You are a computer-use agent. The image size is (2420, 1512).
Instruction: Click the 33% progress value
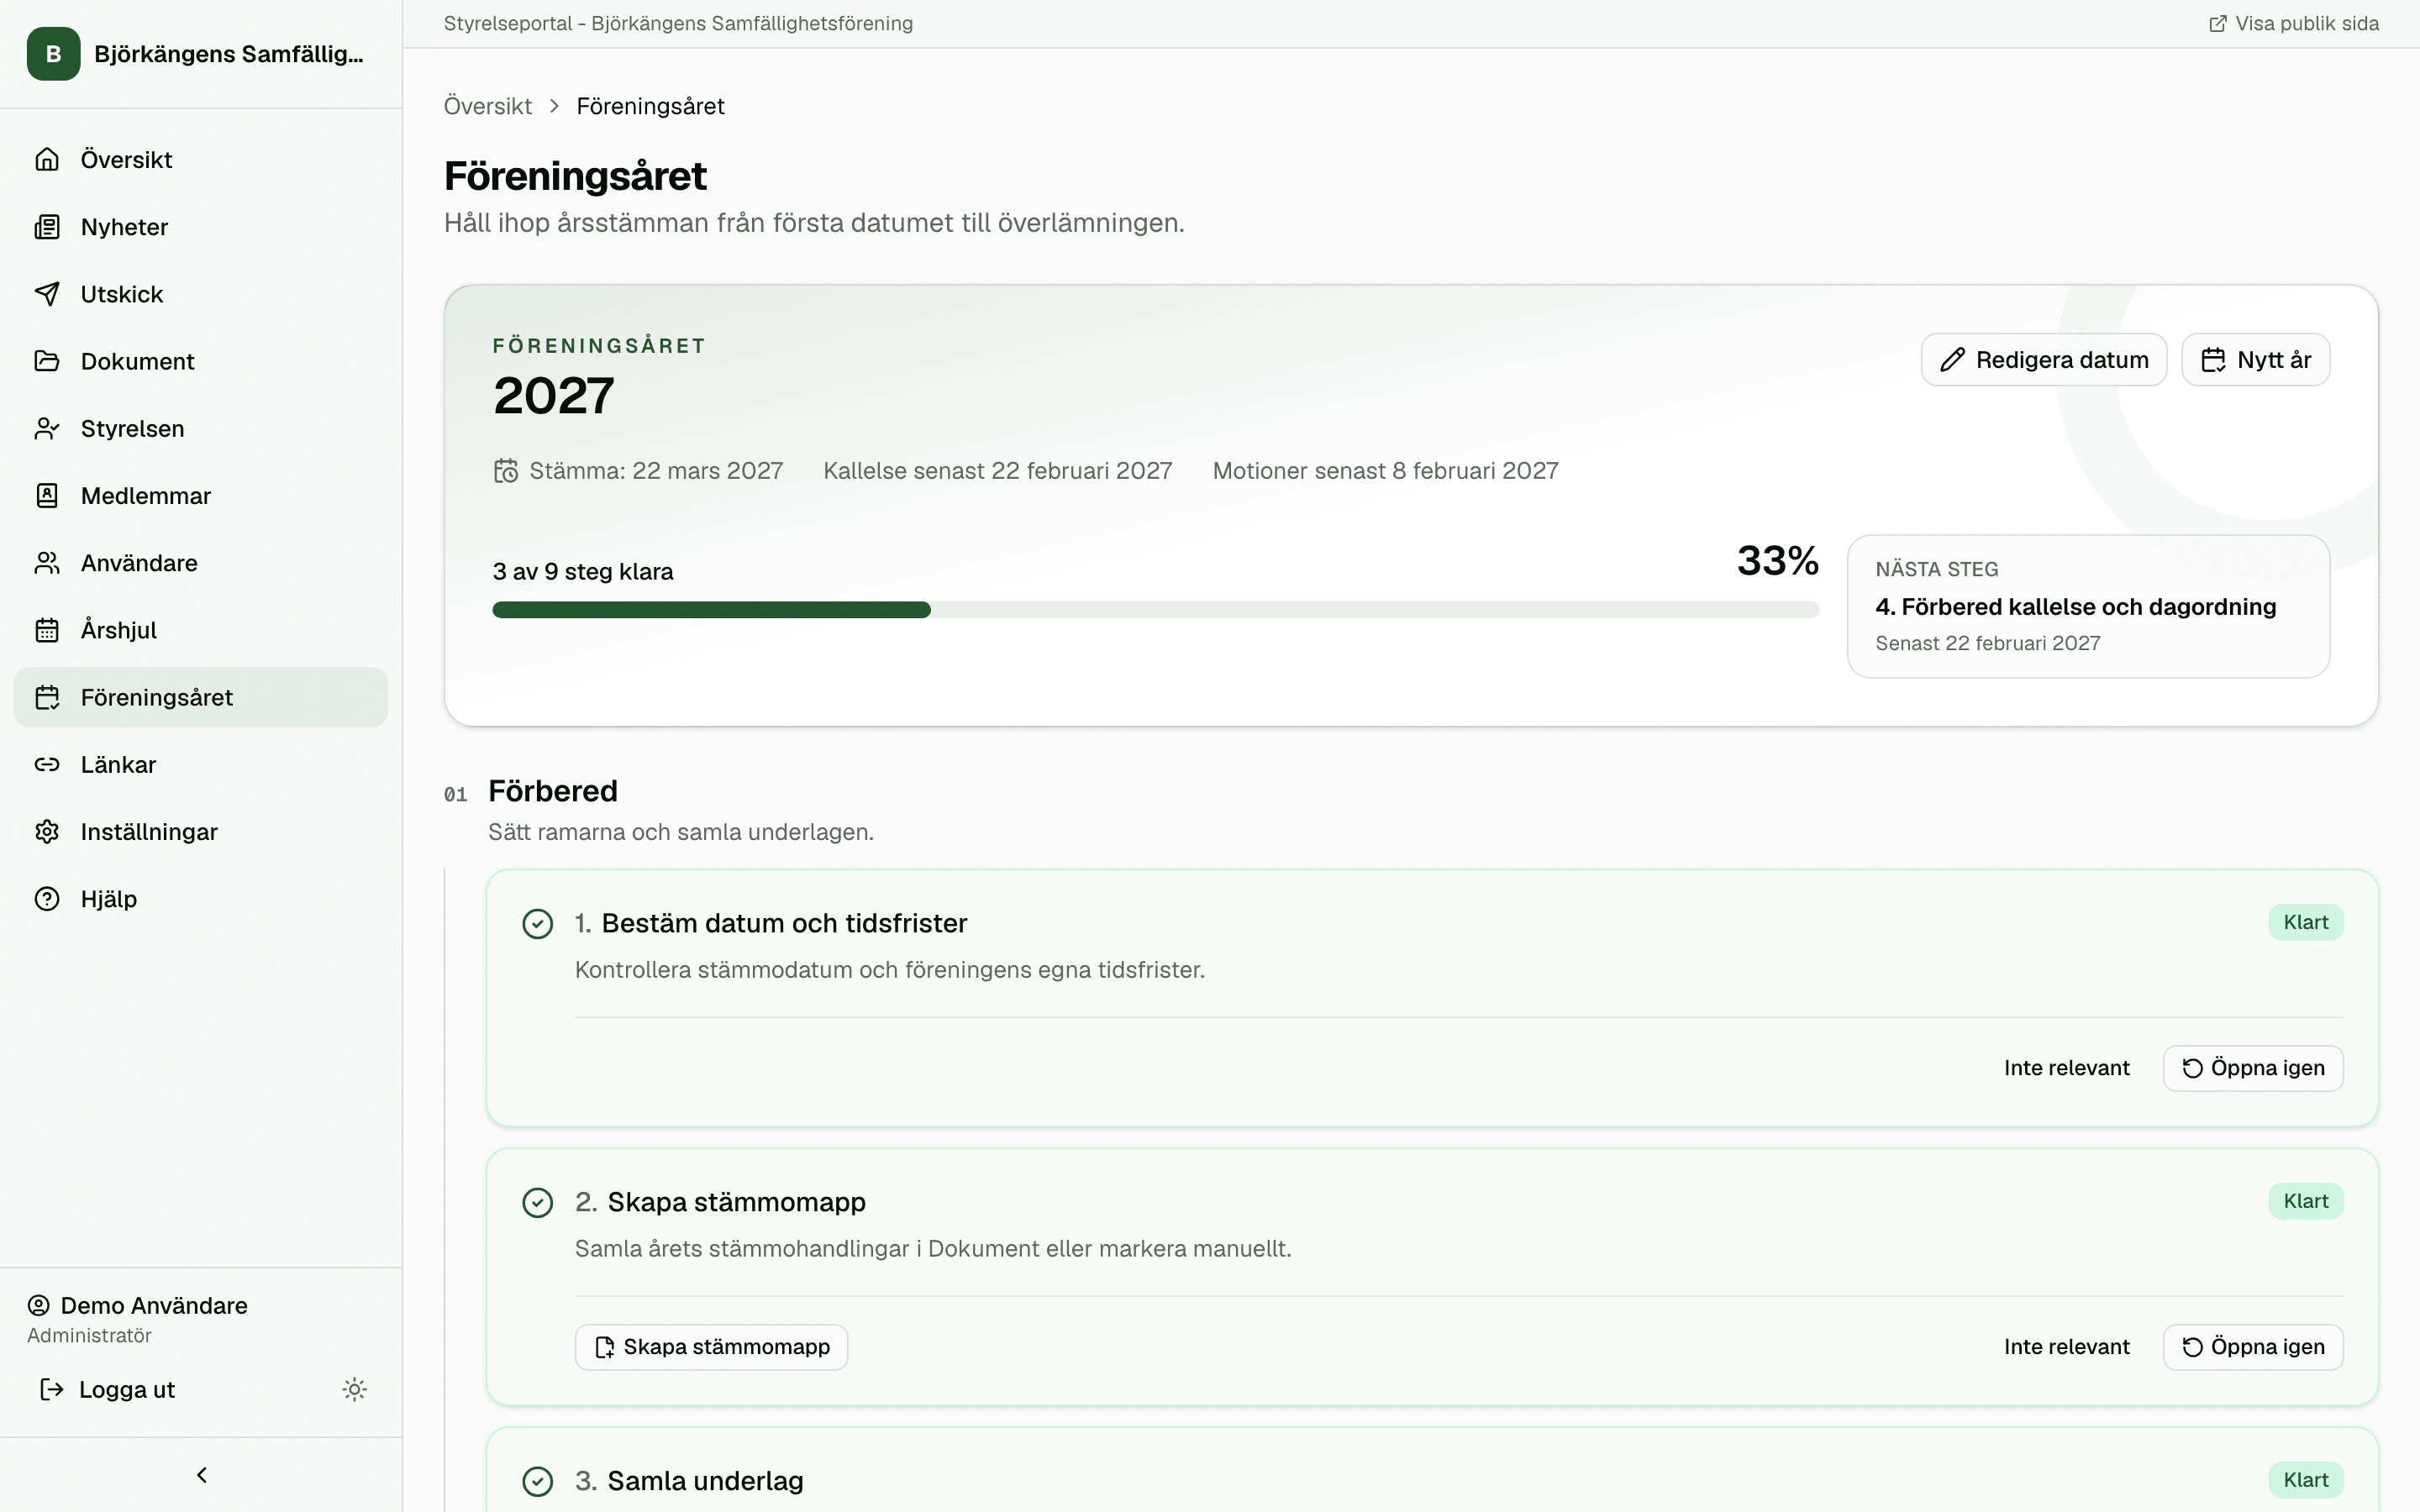click(x=1777, y=560)
